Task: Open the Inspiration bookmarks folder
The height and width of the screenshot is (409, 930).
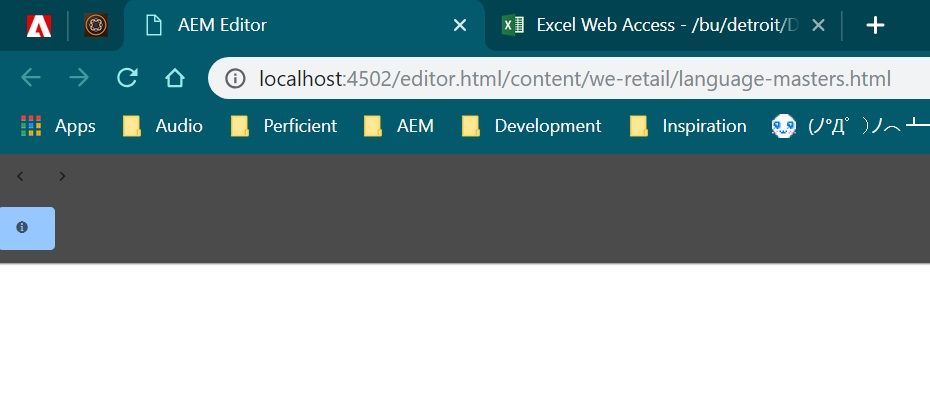Action: click(x=688, y=126)
